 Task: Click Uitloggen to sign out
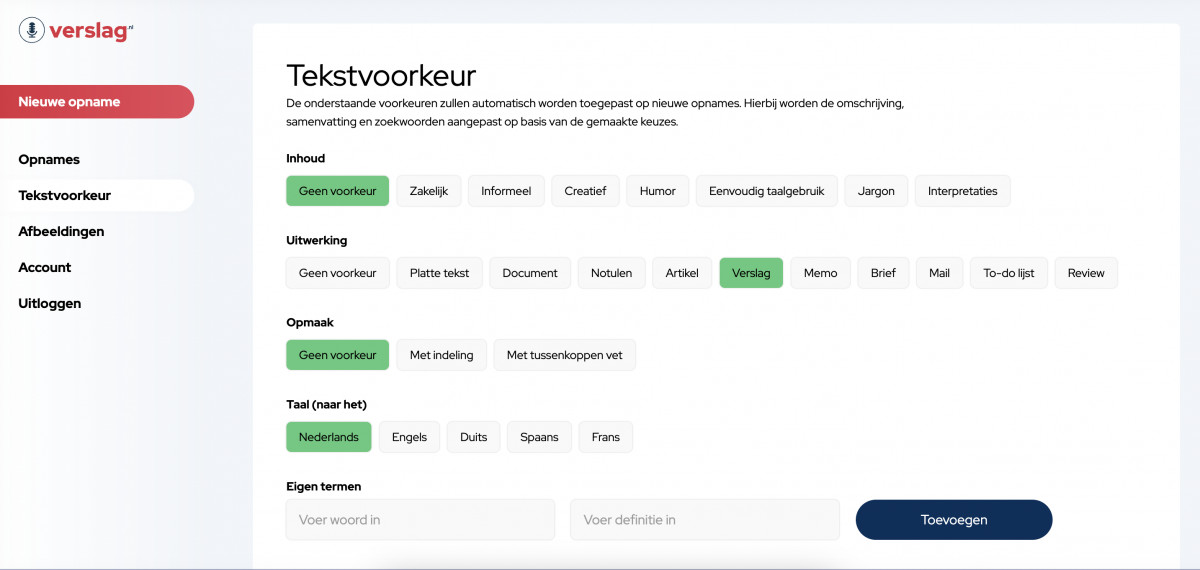click(50, 304)
